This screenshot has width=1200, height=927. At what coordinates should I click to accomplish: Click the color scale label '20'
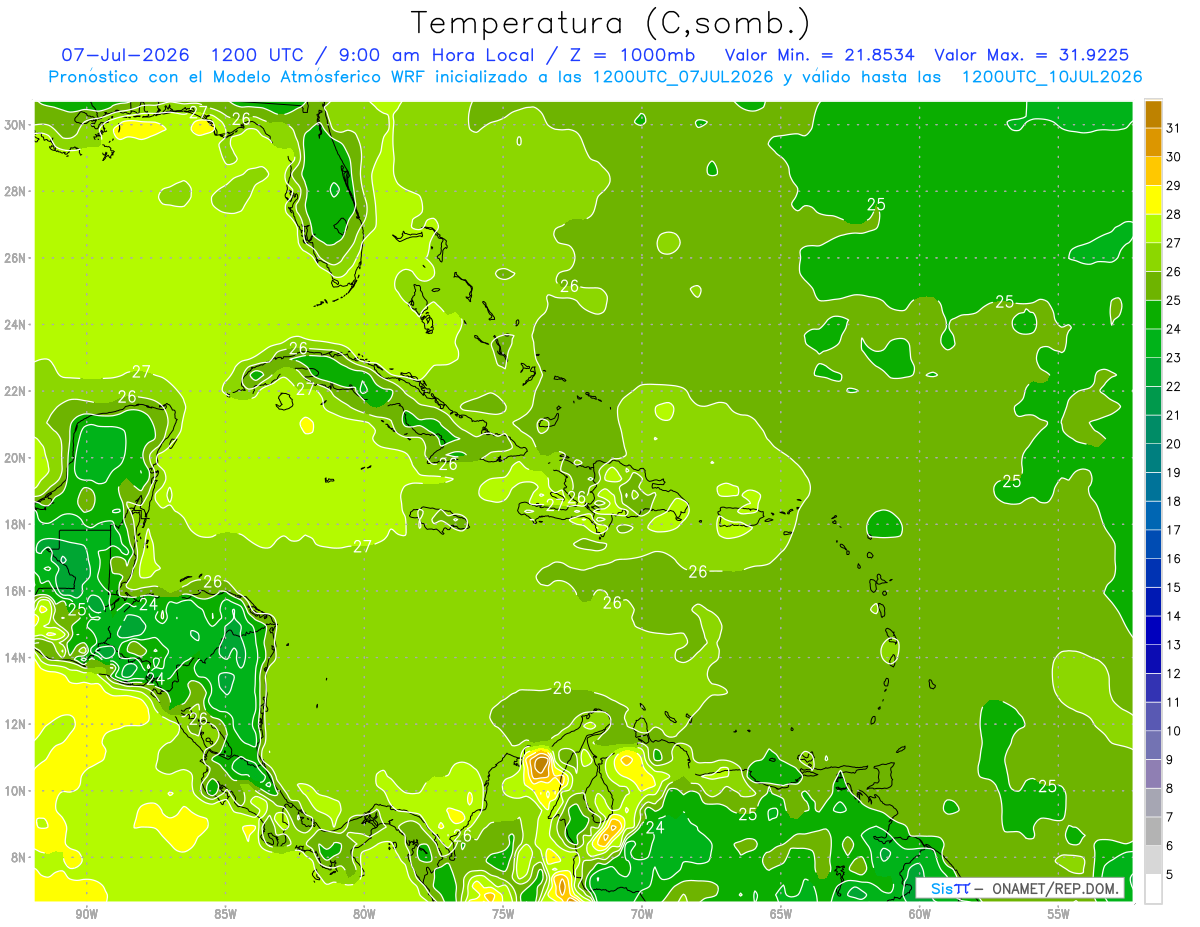[x=1174, y=443]
